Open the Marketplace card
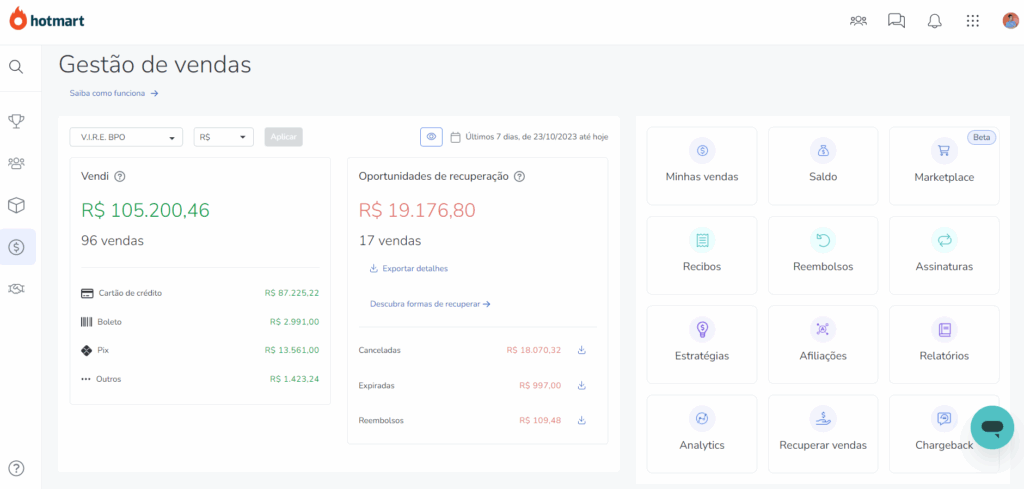The image size is (1024, 489). point(944,166)
